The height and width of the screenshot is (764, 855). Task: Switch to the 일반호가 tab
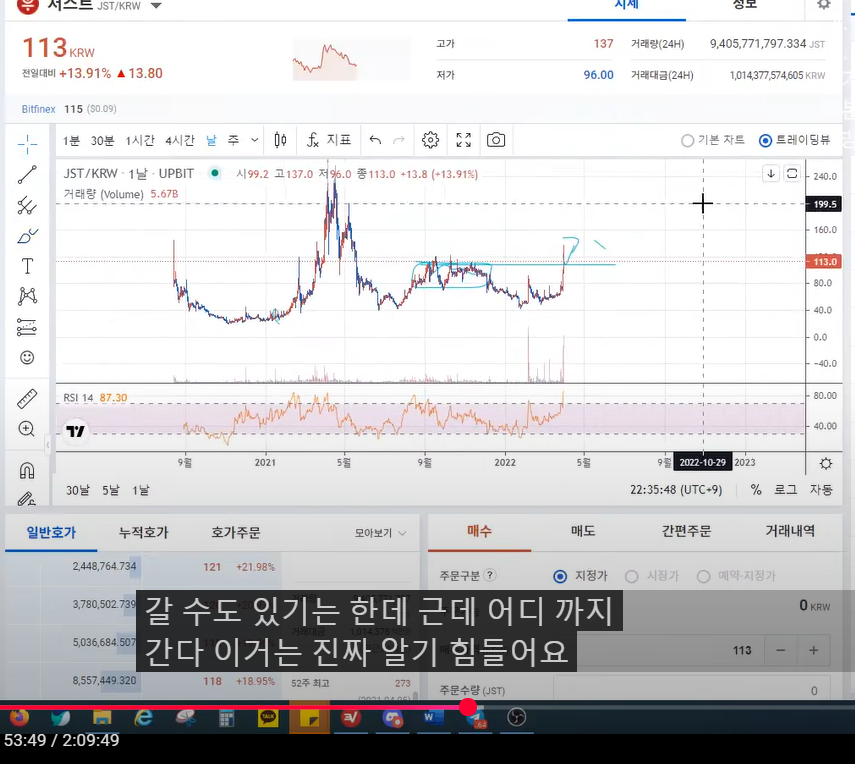pos(51,532)
